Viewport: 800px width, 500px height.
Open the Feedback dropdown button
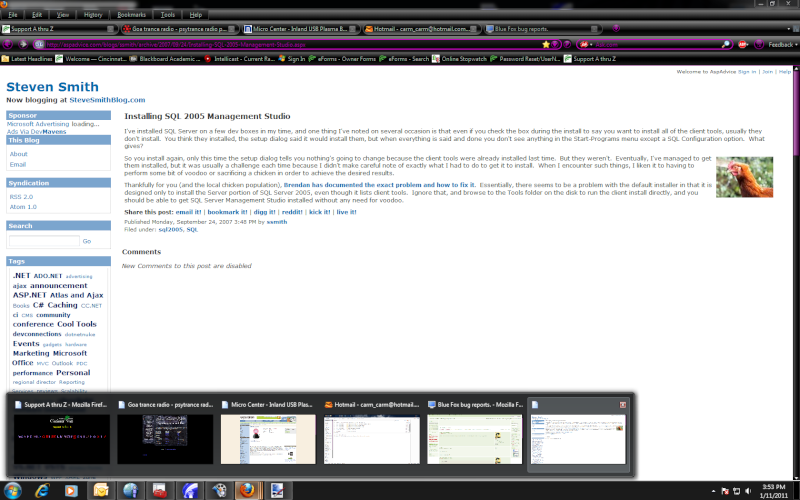point(783,44)
